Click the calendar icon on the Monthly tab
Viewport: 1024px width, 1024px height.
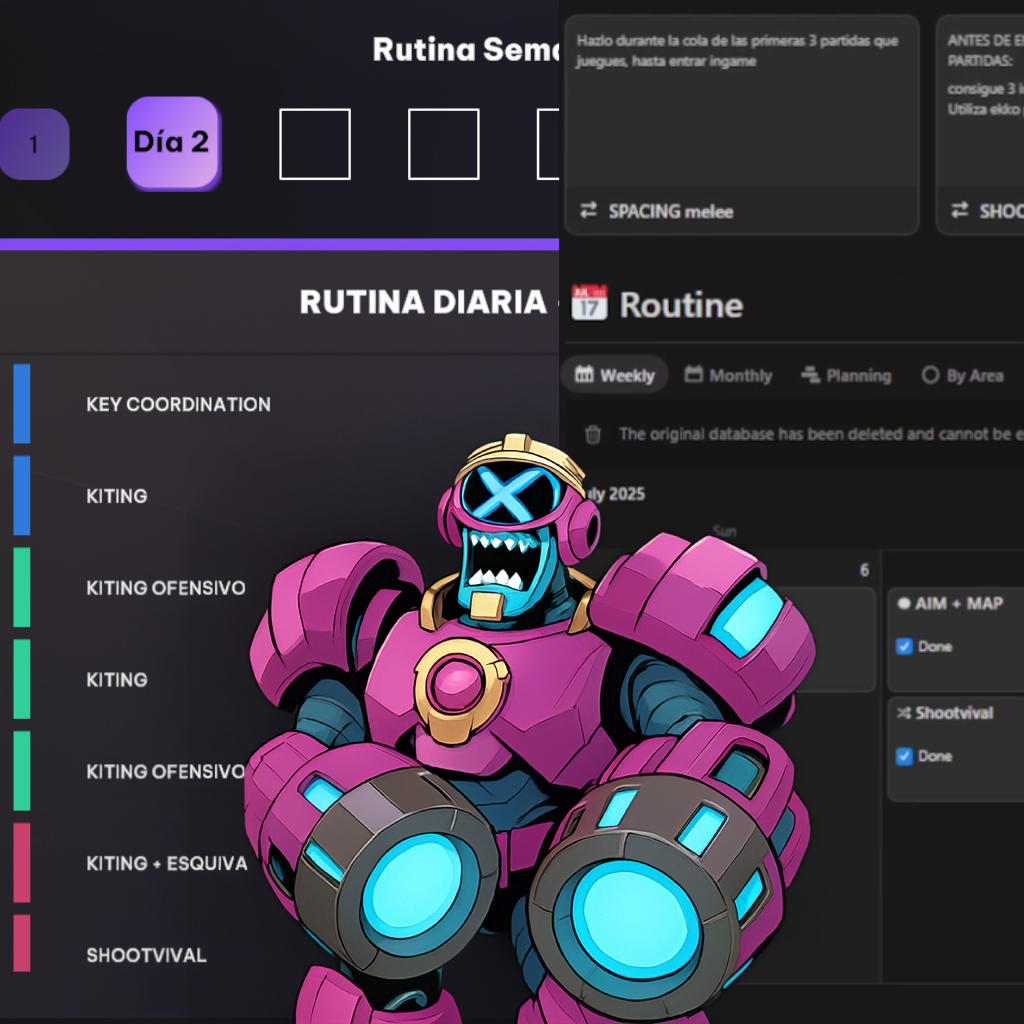(x=694, y=375)
